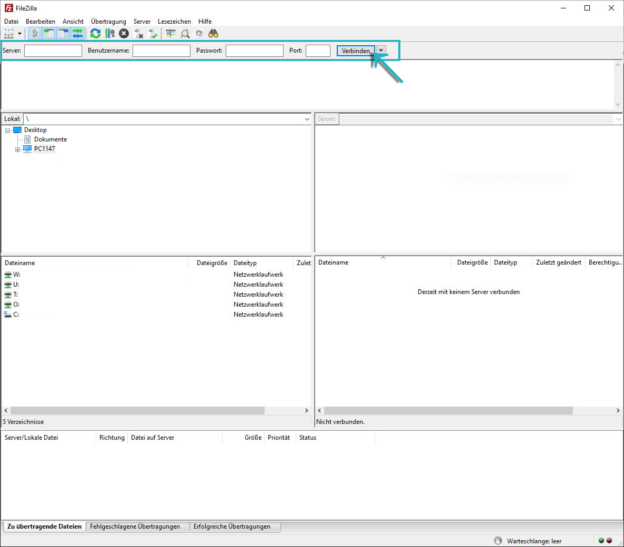Click the cancel current operation icon
The image size is (624, 547).
(124, 33)
